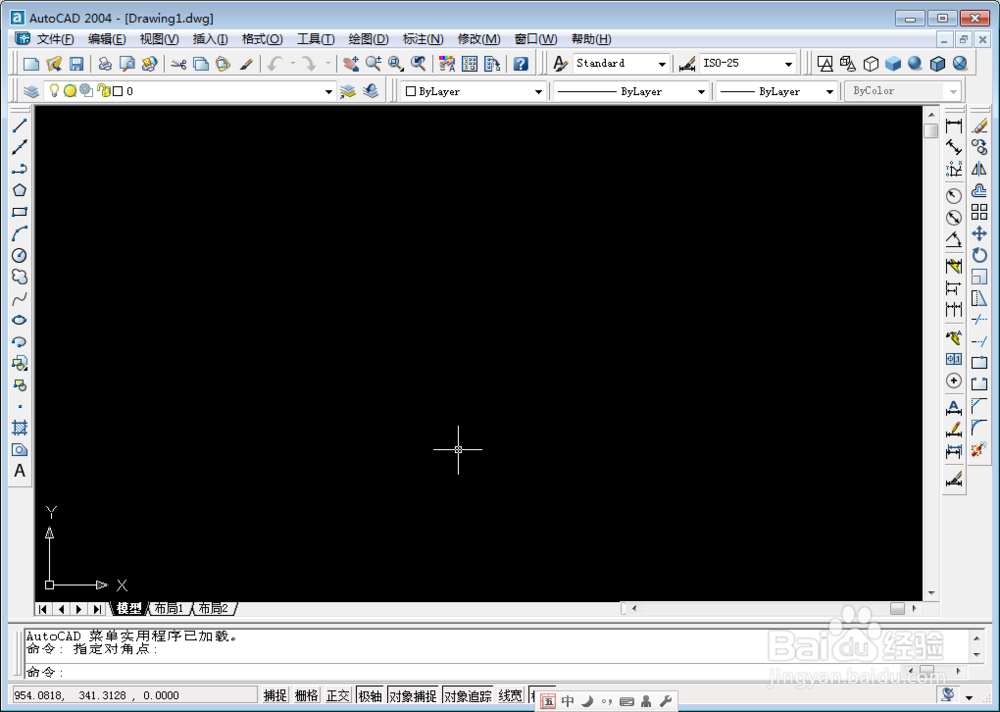Select the Erase tool
The height and width of the screenshot is (712, 1000).
pos(980,126)
